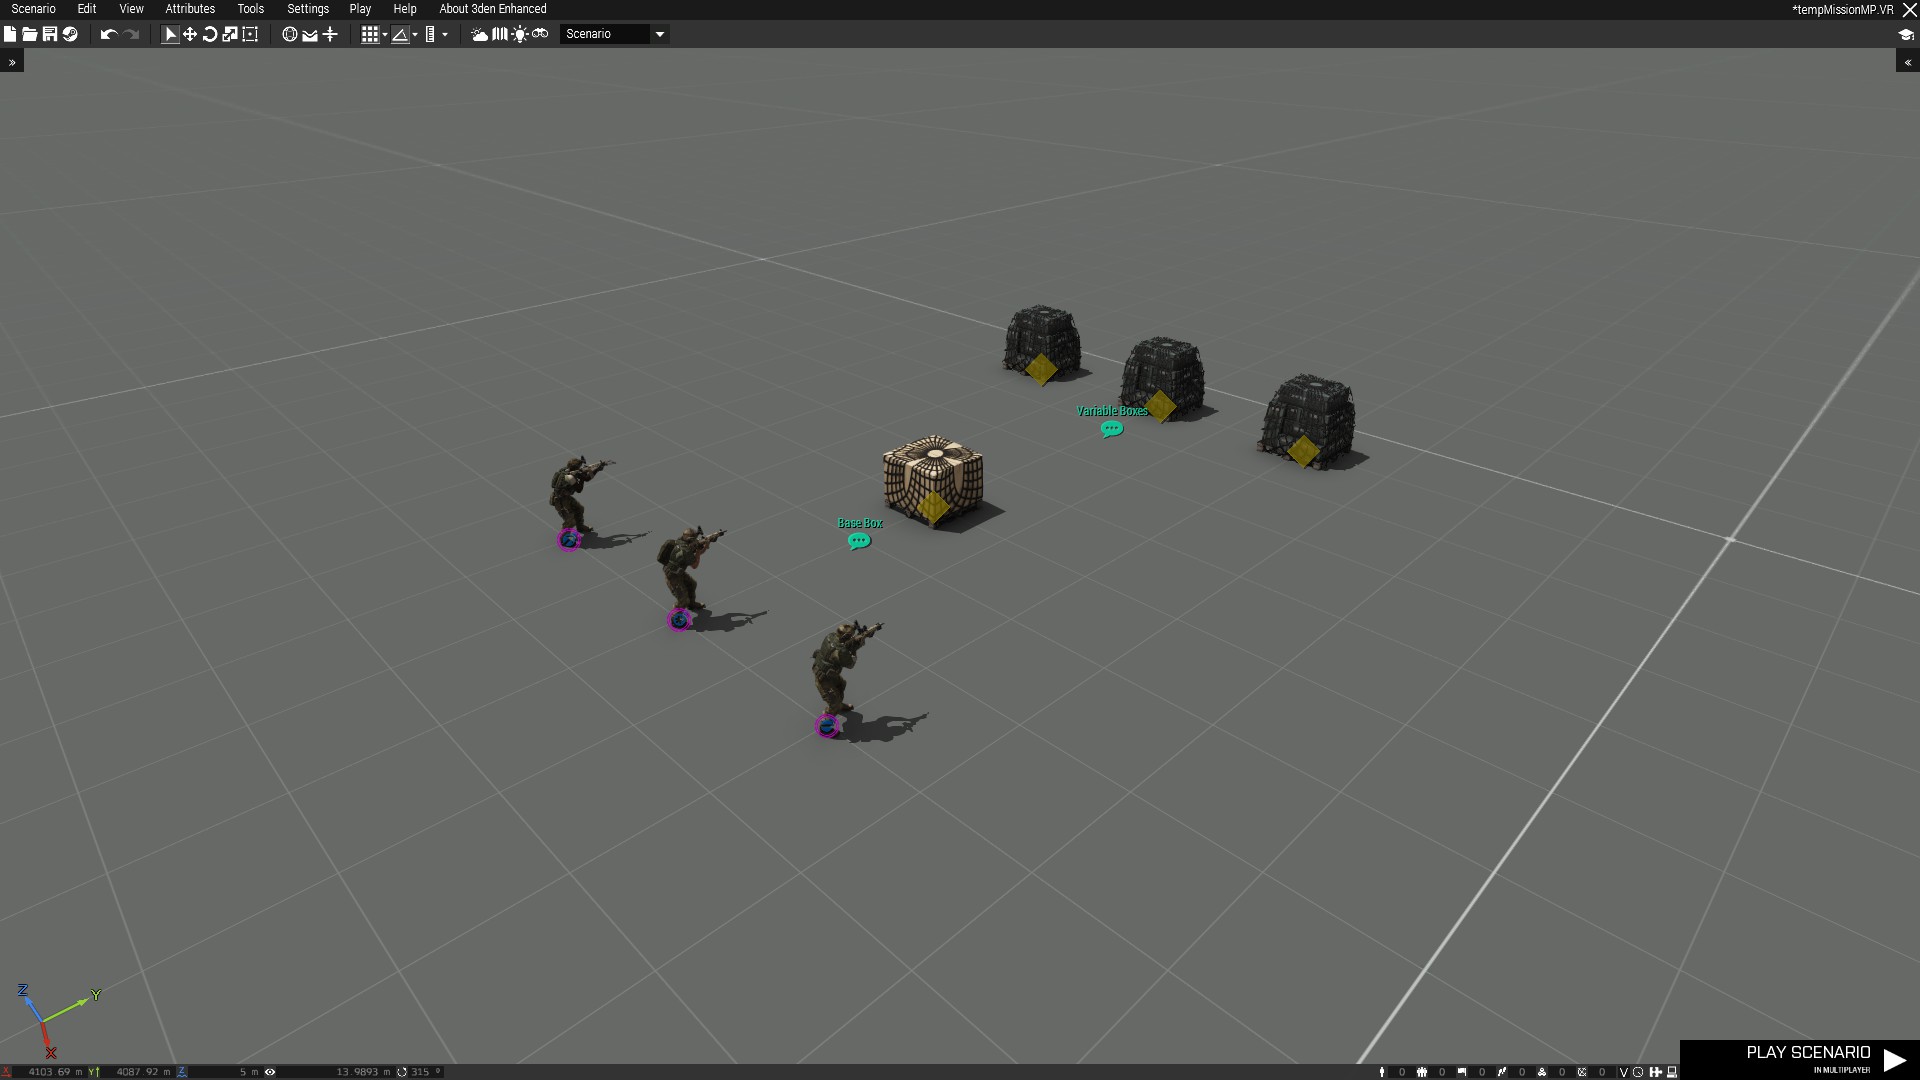Toggle the flashlight lamp icon
This screenshot has width=1920, height=1080.
(x=520, y=34)
